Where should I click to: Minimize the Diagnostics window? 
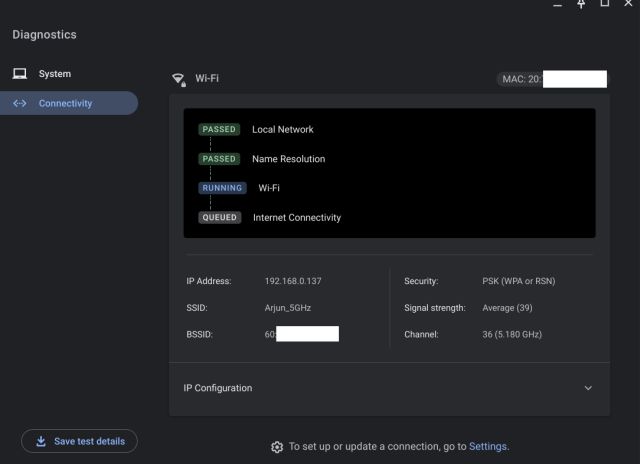[x=558, y=4]
